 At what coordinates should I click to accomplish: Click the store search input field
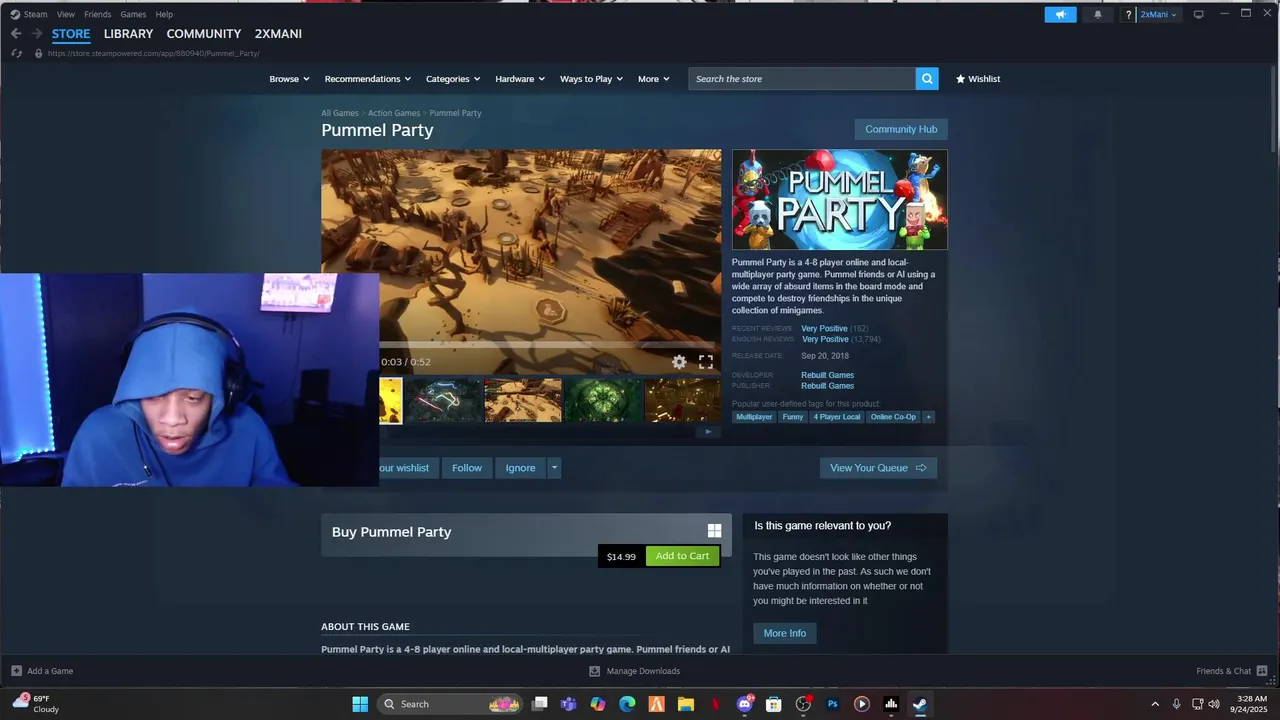click(x=802, y=79)
